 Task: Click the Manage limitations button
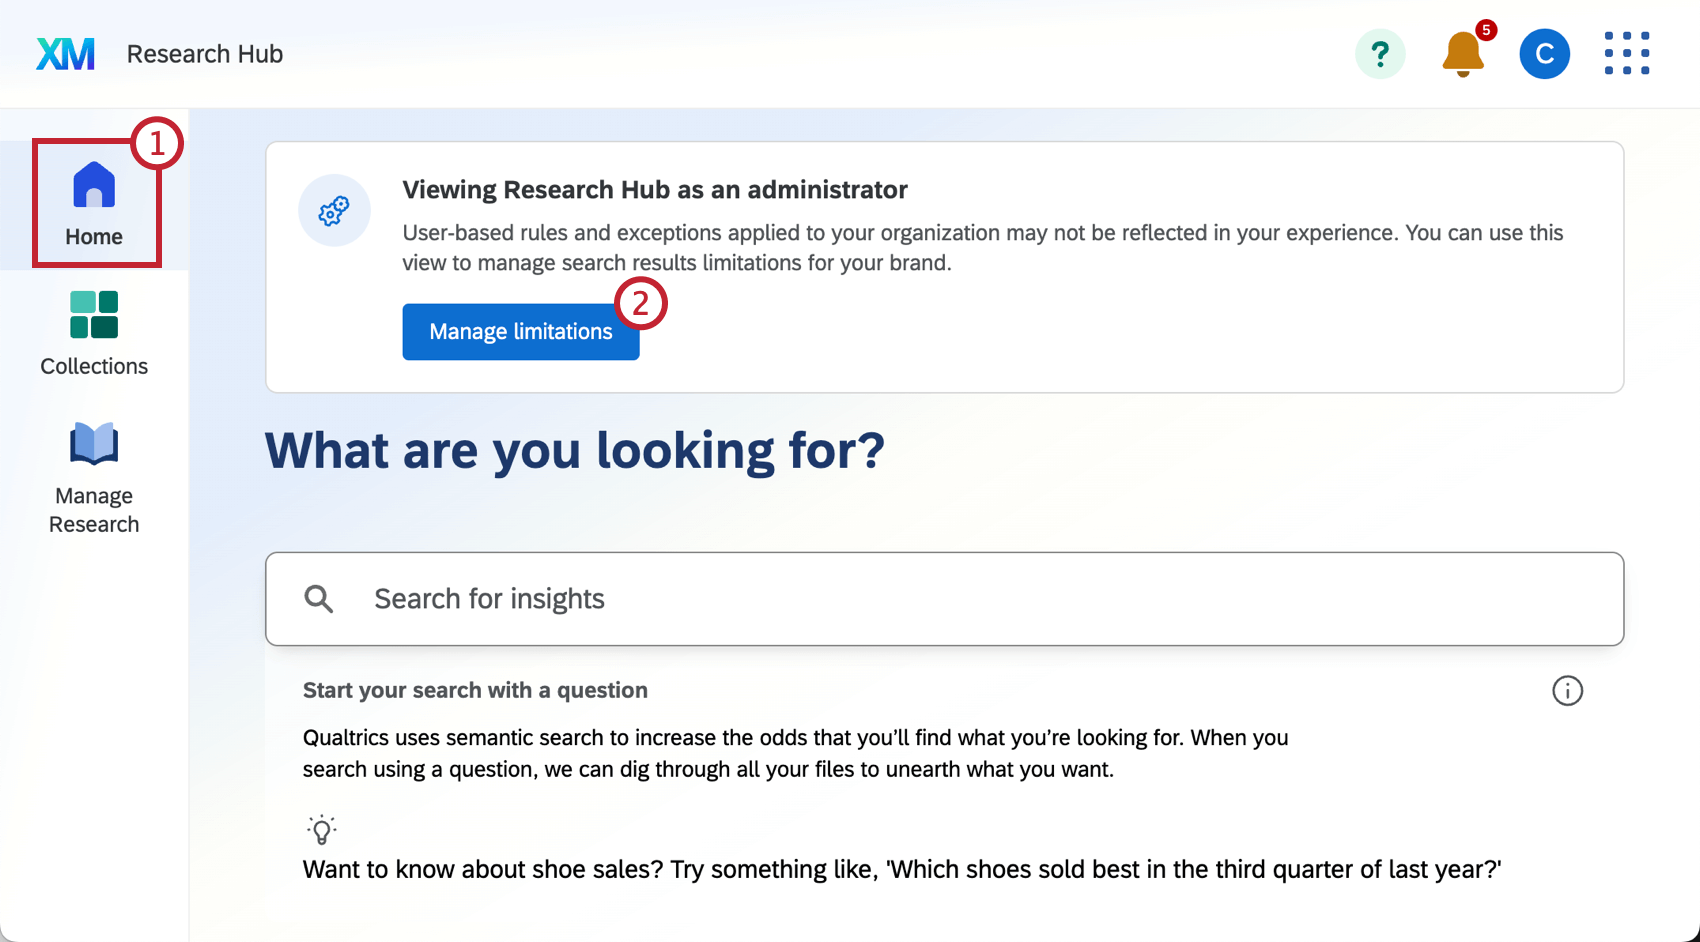(520, 331)
